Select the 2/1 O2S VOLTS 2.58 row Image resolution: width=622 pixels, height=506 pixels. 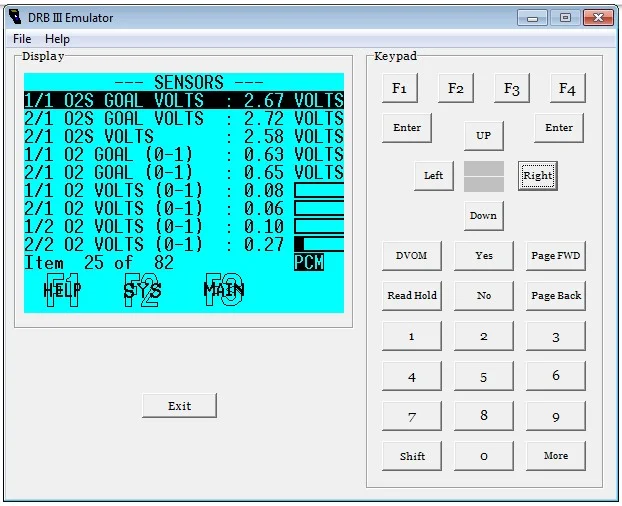point(184,136)
